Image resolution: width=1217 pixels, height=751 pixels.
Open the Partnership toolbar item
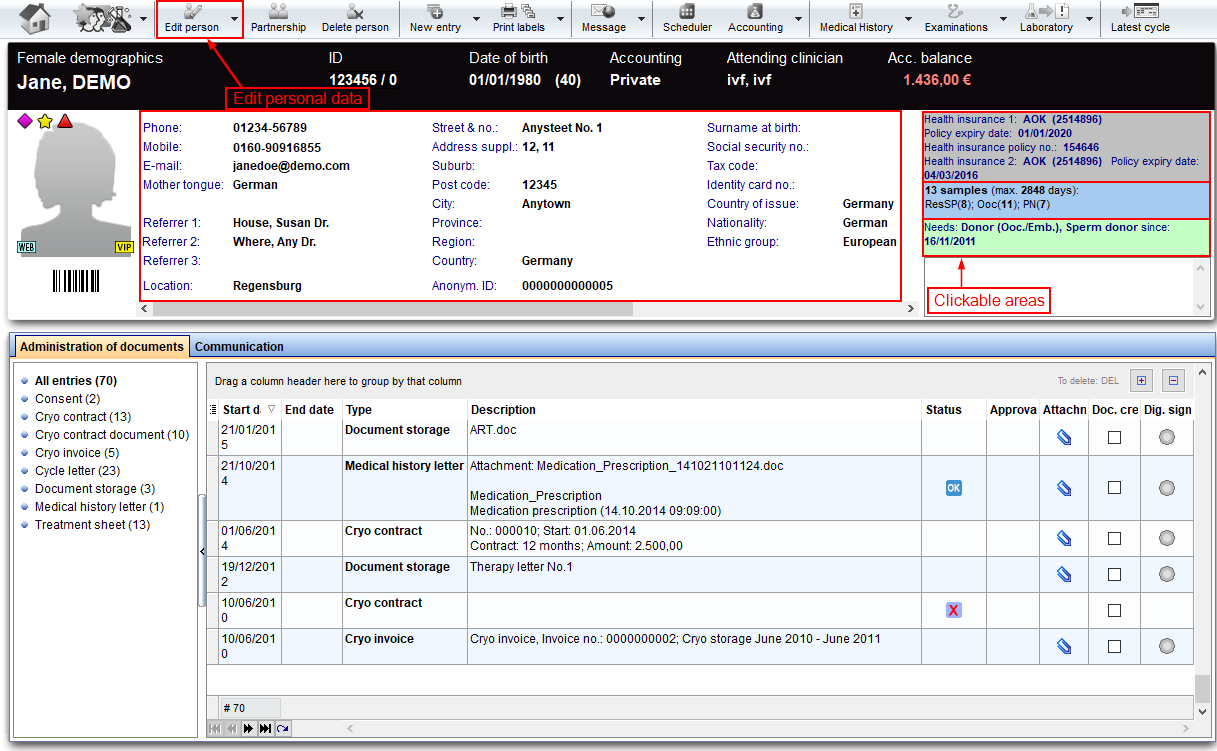pos(278,19)
